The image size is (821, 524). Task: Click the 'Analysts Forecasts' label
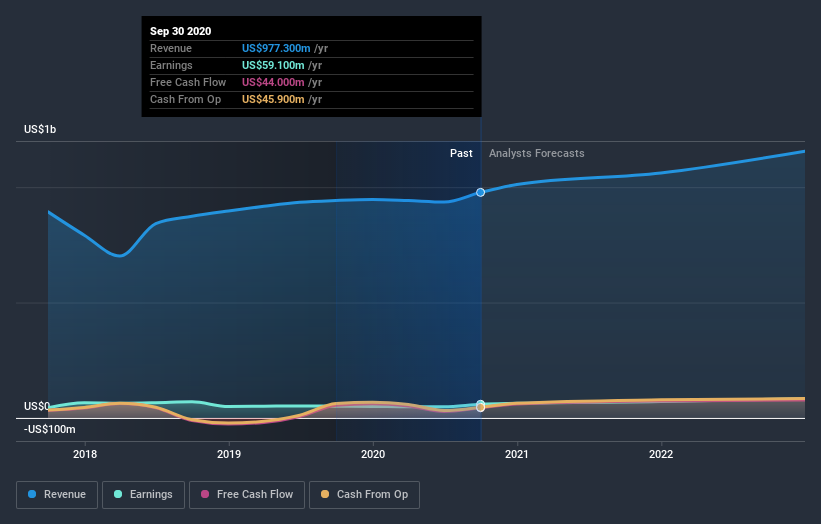(x=537, y=153)
